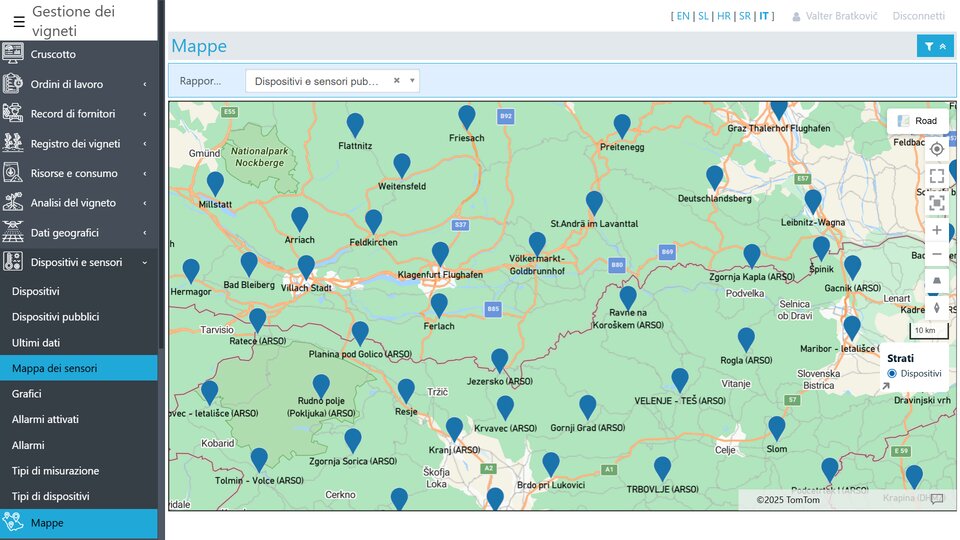960x540 pixels.
Task: Clear the selected report in dropdown
Action: 396,81
